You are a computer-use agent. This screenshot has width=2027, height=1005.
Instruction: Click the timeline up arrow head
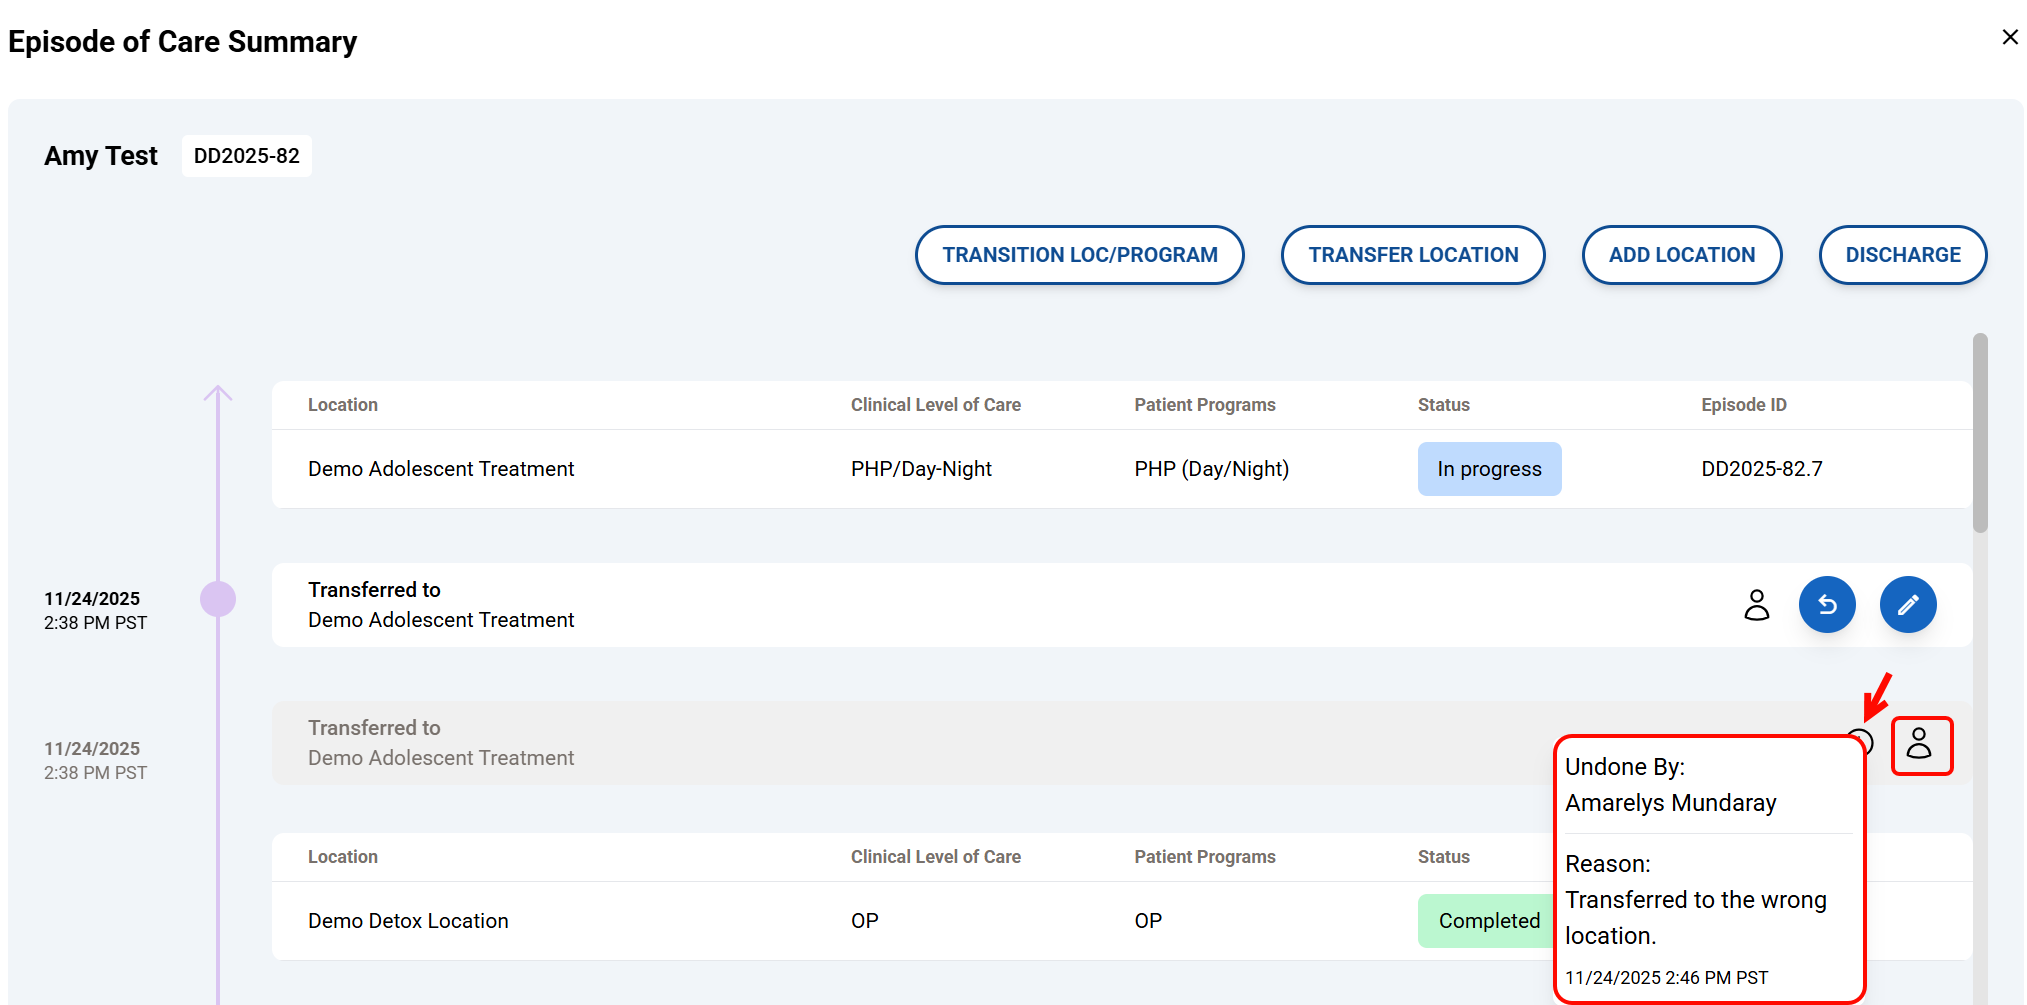tap(218, 394)
